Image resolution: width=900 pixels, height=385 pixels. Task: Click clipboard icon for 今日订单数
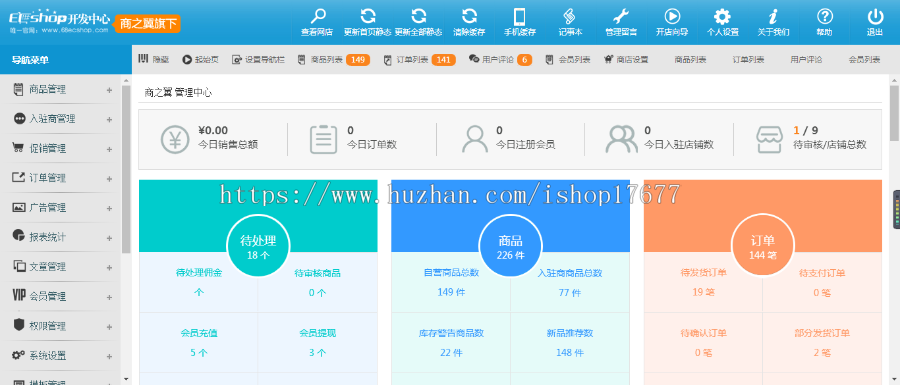[324, 139]
